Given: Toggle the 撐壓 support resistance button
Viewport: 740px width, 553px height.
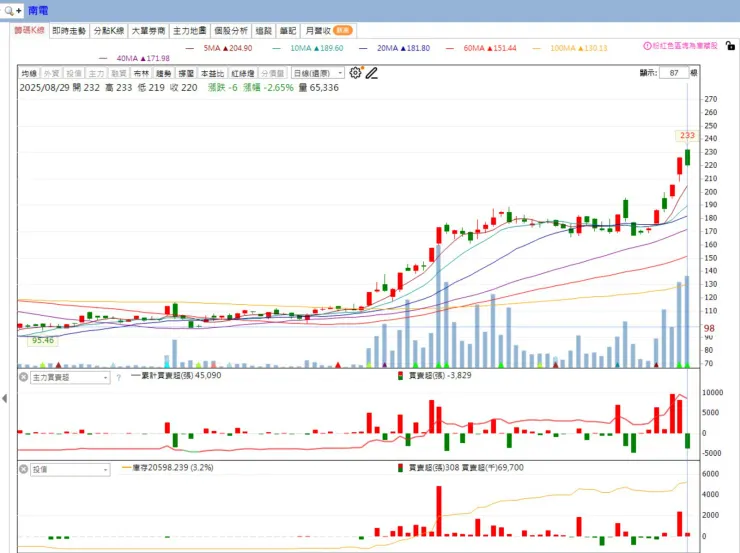Looking at the screenshot, I should pos(186,73).
